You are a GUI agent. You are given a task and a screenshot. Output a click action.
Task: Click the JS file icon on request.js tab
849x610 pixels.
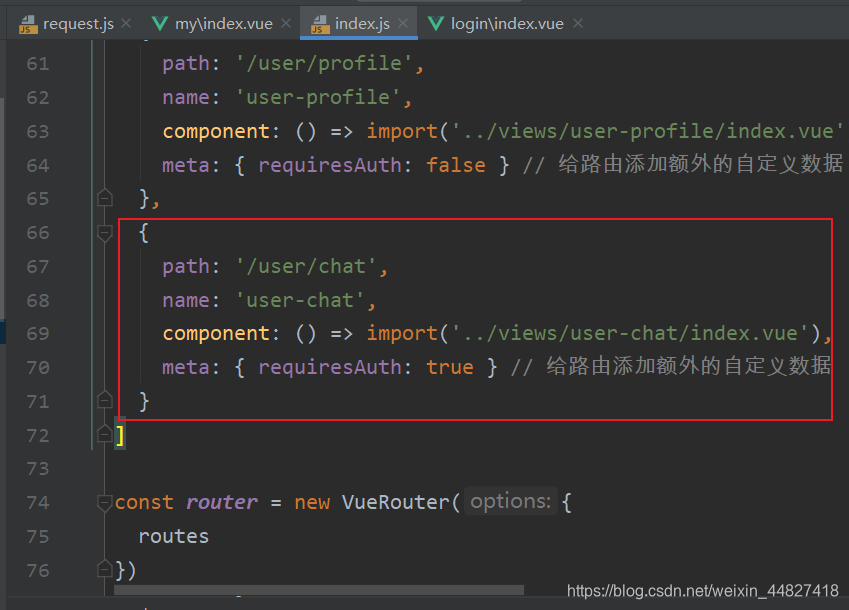pos(28,24)
